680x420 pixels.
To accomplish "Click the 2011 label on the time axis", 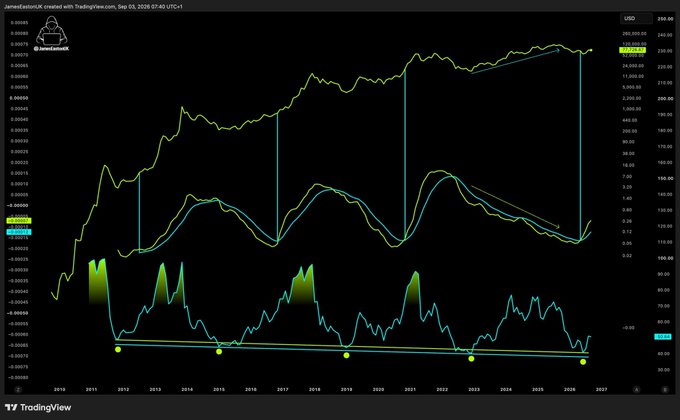I will [91, 390].
